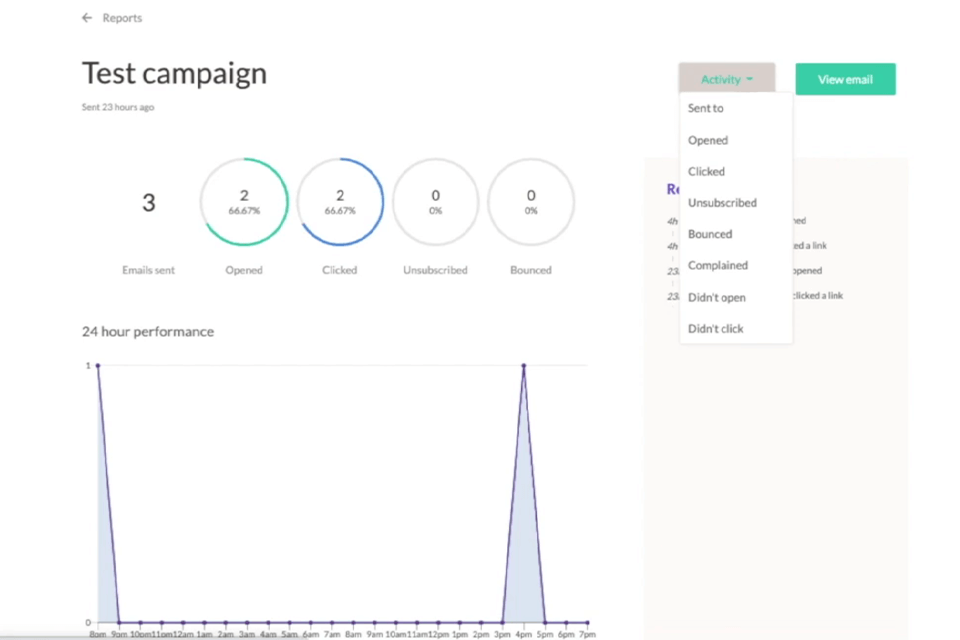Click the emails sent count 3
The width and height of the screenshot is (960, 640).
(x=149, y=203)
